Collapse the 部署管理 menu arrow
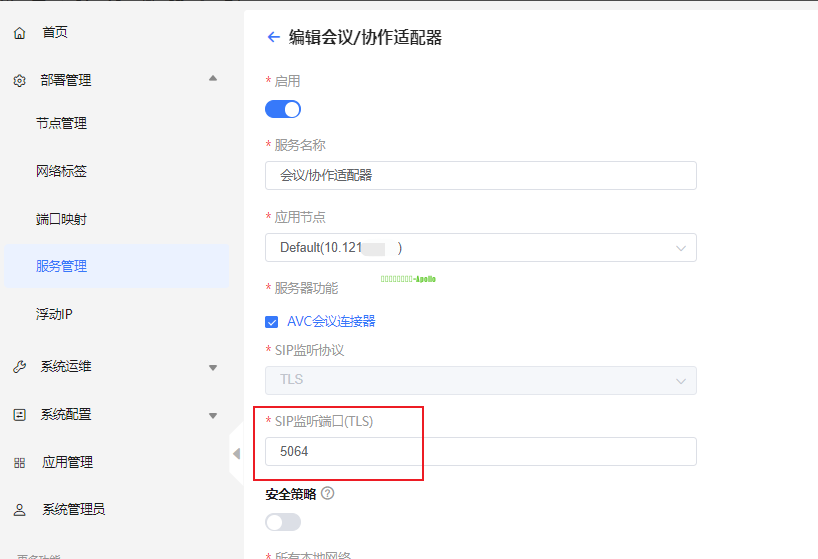This screenshot has width=818, height=559. 212,79
